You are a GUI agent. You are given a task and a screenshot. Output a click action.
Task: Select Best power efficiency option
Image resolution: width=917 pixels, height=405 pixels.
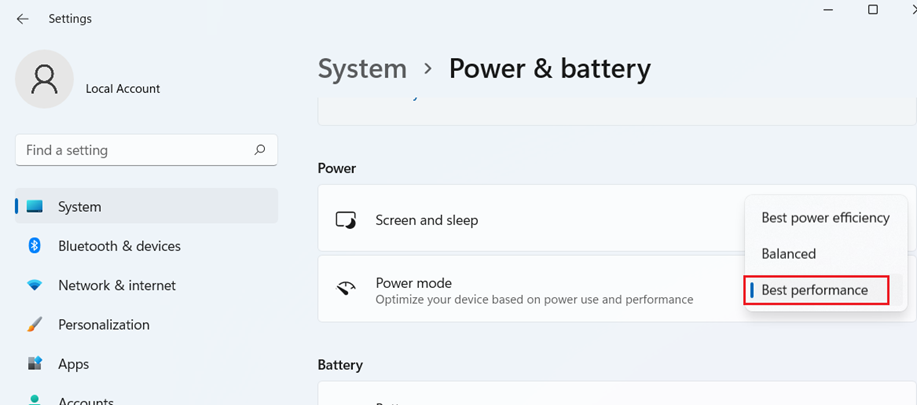[x=825, y=218]
